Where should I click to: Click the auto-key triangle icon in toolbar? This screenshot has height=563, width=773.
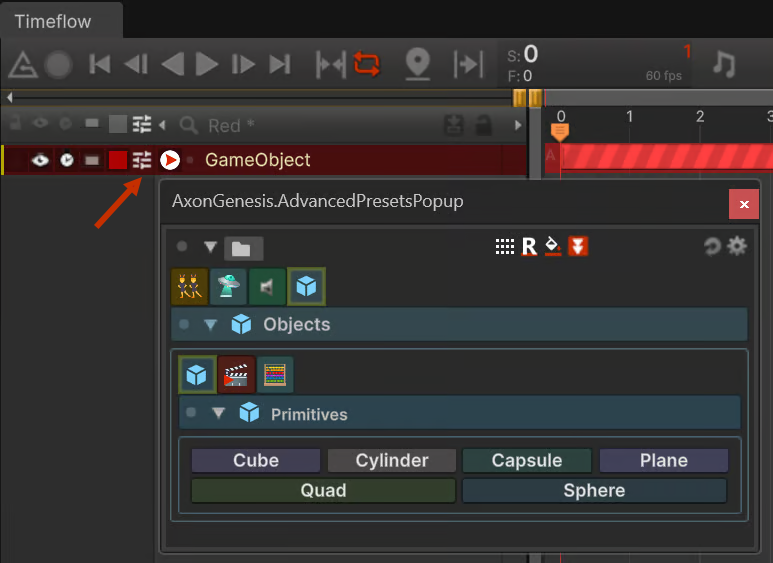click(23, 65)
